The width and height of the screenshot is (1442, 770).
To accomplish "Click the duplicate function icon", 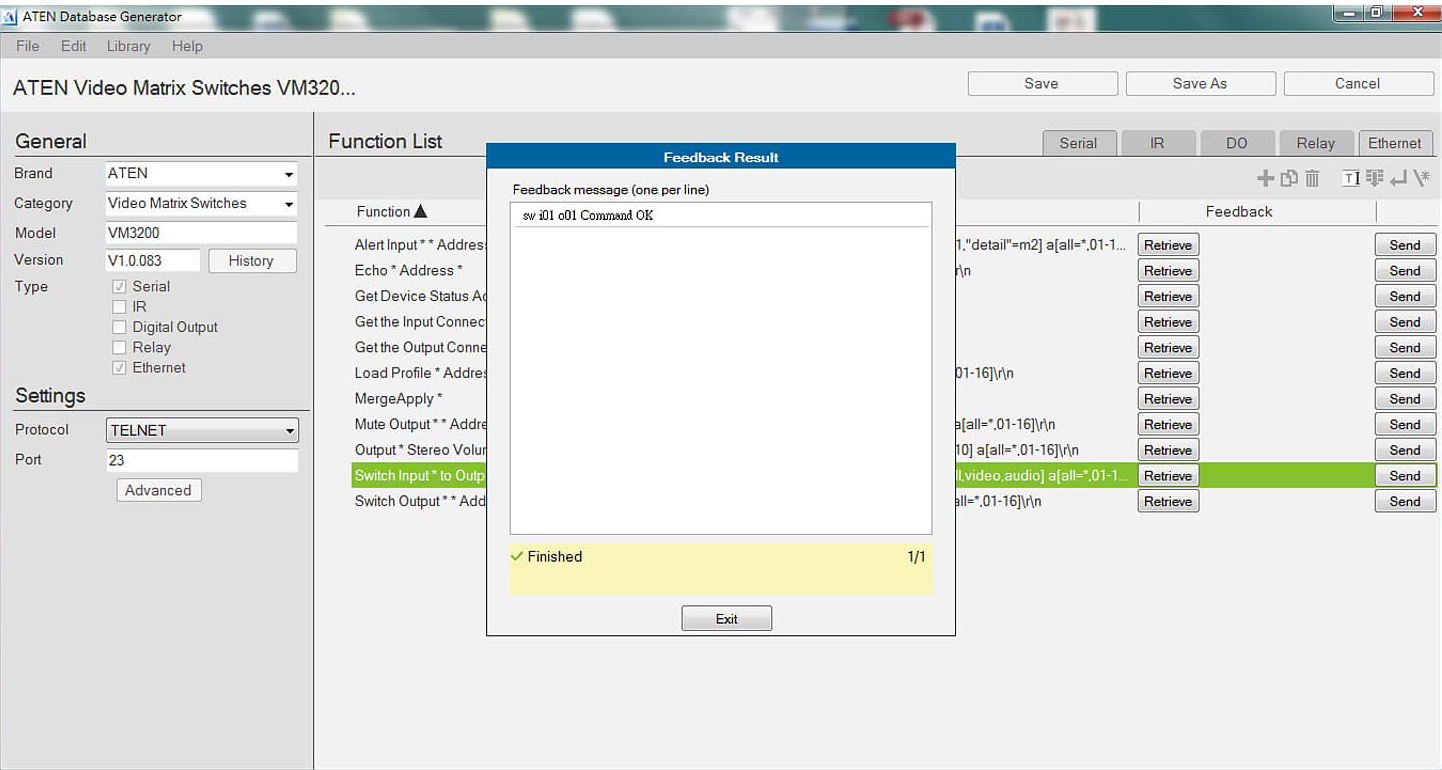I will click(x=1289, y=178).
